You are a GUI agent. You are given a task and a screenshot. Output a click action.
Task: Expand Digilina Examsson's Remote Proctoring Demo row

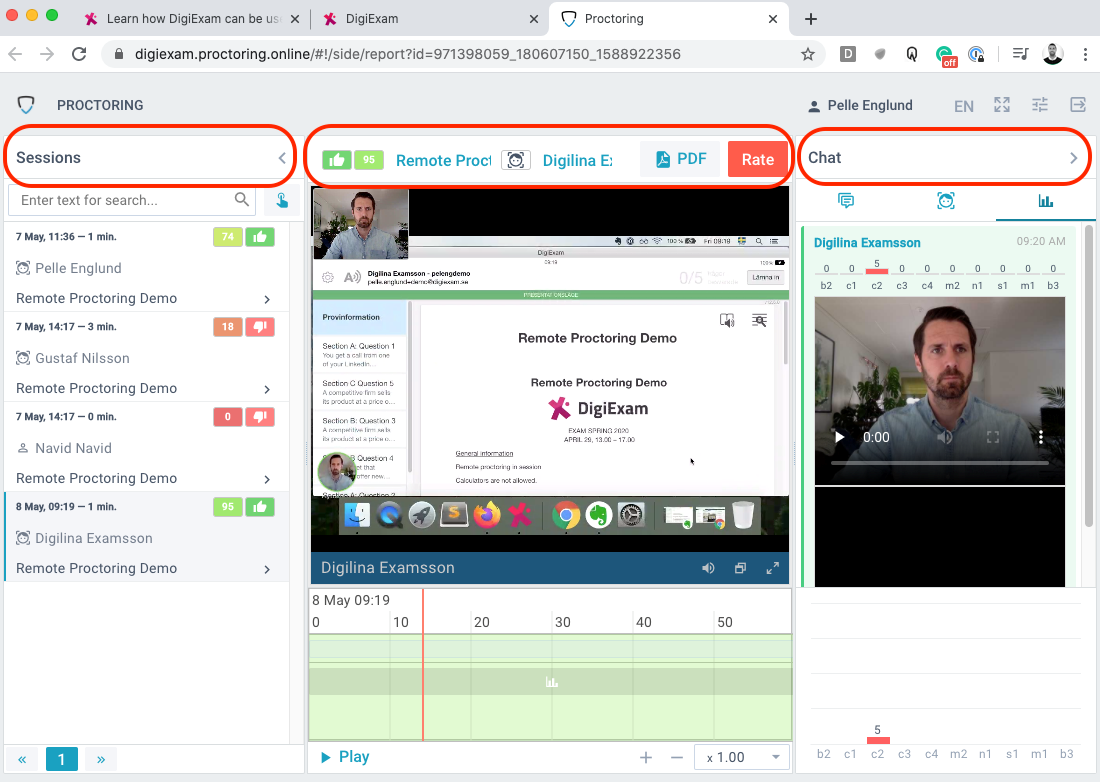click(x=267, y=569)
